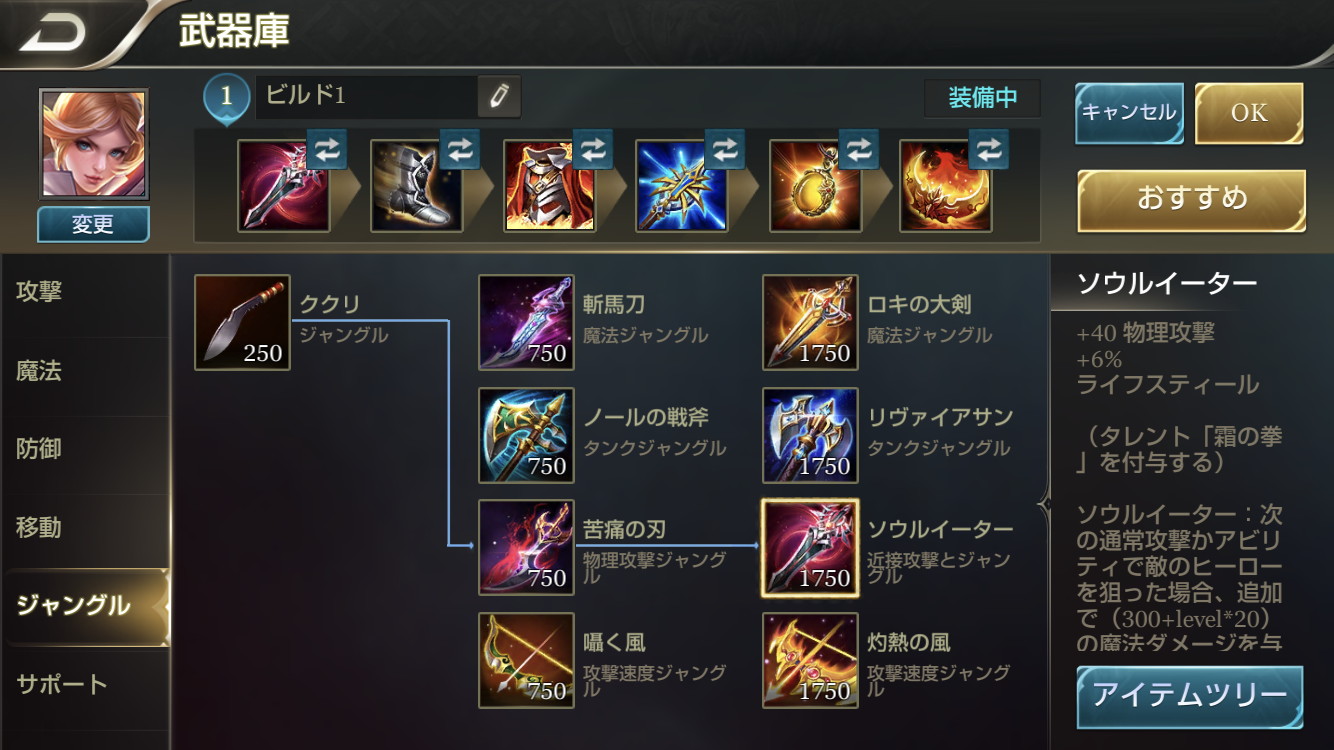Select the ロキの大剣 item icon
1334x750 pixels.
pyautogui.click(x=810, y=323)
